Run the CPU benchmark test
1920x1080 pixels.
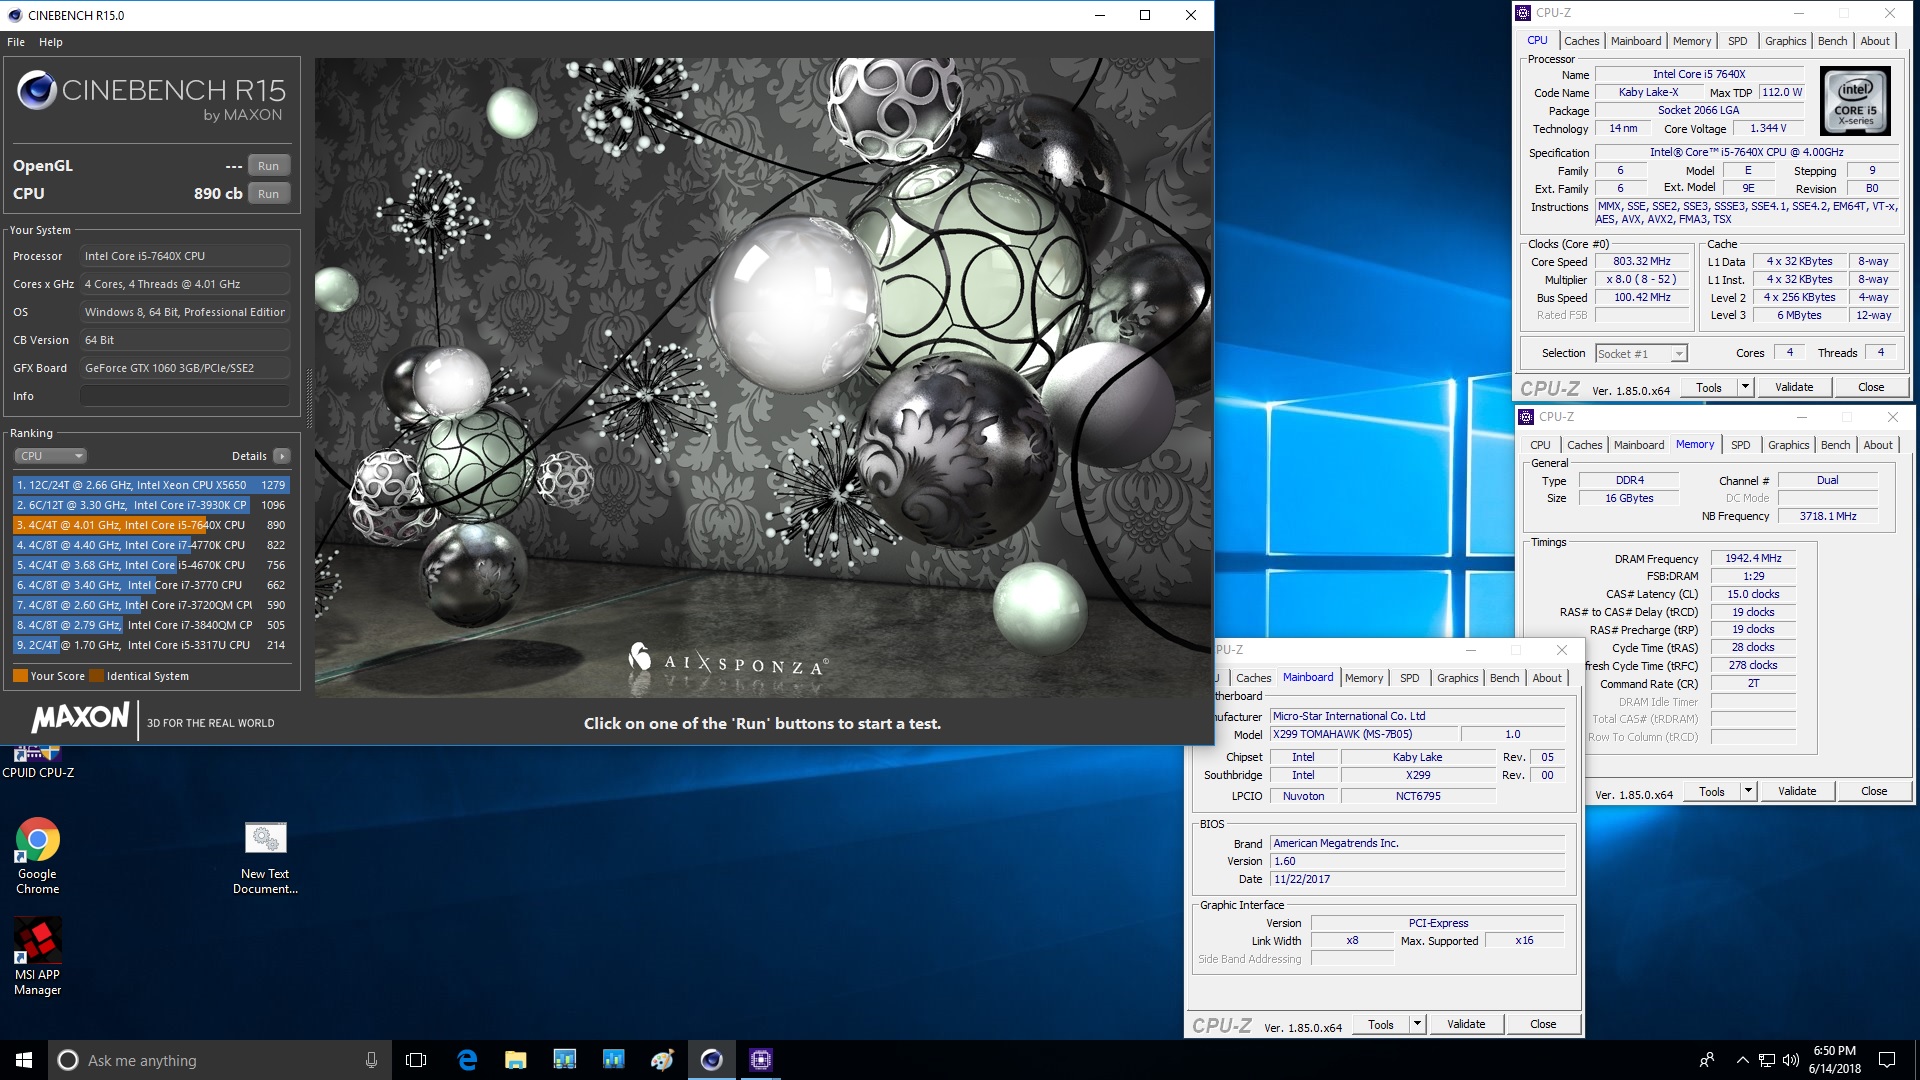tap(268, 194)
